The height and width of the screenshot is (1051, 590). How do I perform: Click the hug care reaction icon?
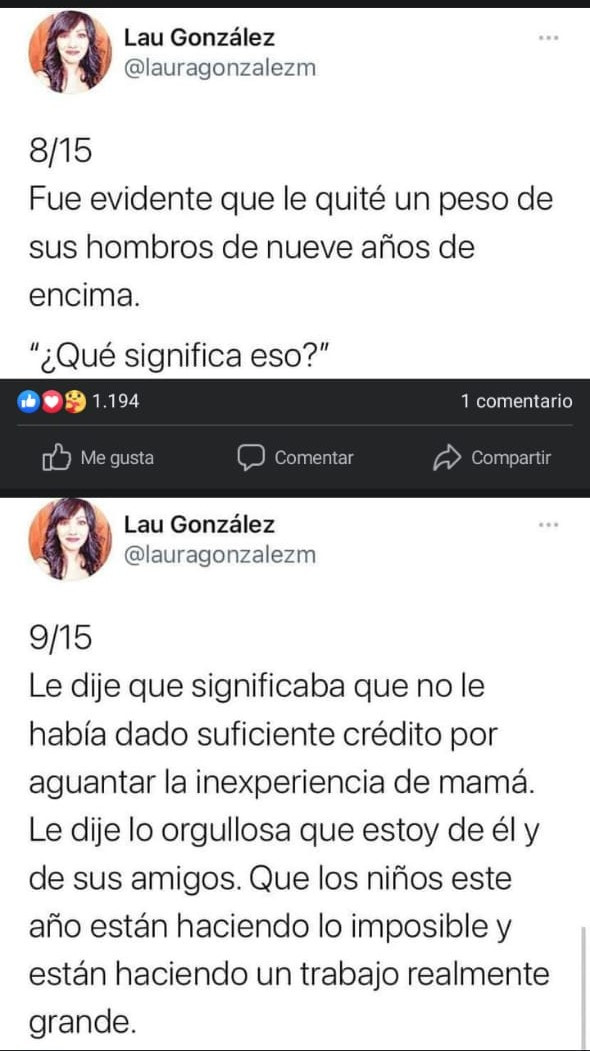point(75,401)
